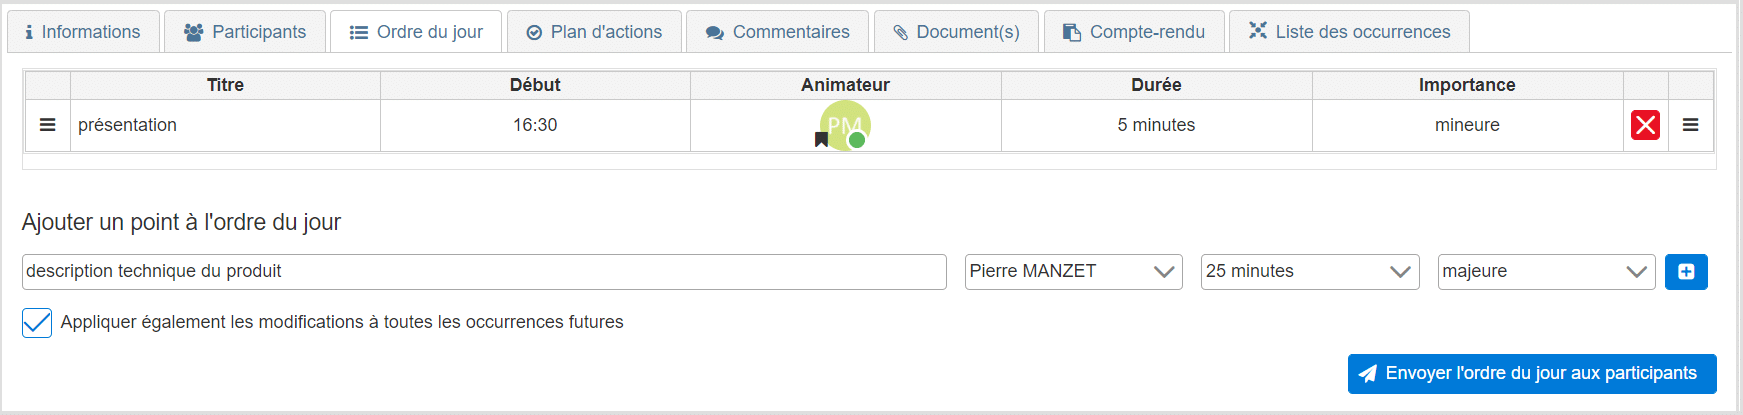Click the agenda point description text field
Image resolution: width=1743 pixels, height=415 pixels.
pos(484,272)
